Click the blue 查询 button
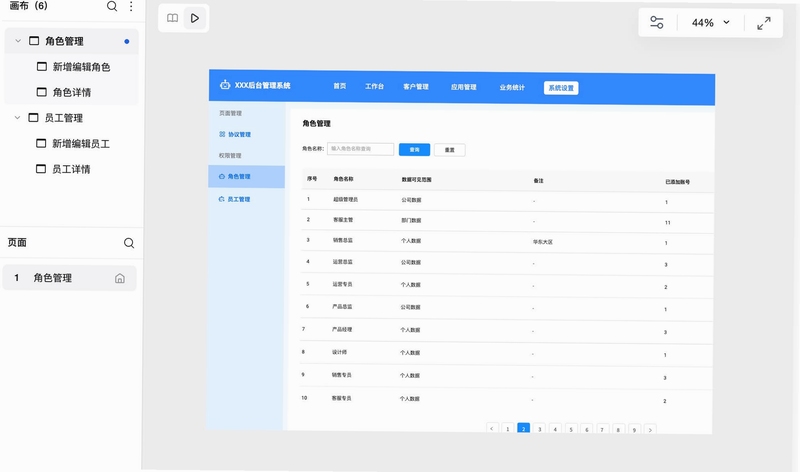 (414, 150)
